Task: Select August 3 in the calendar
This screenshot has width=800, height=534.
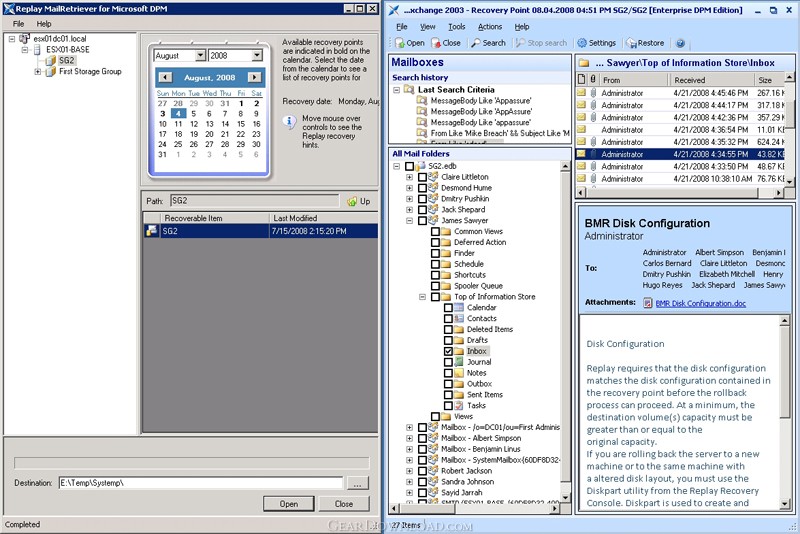Action: pos(162,114)
